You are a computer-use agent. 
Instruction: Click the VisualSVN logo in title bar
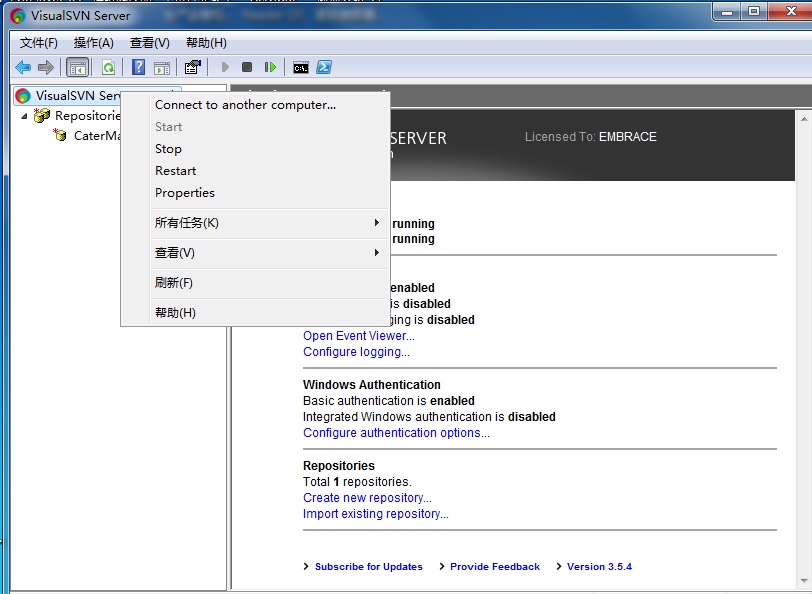tap(18, 16)
